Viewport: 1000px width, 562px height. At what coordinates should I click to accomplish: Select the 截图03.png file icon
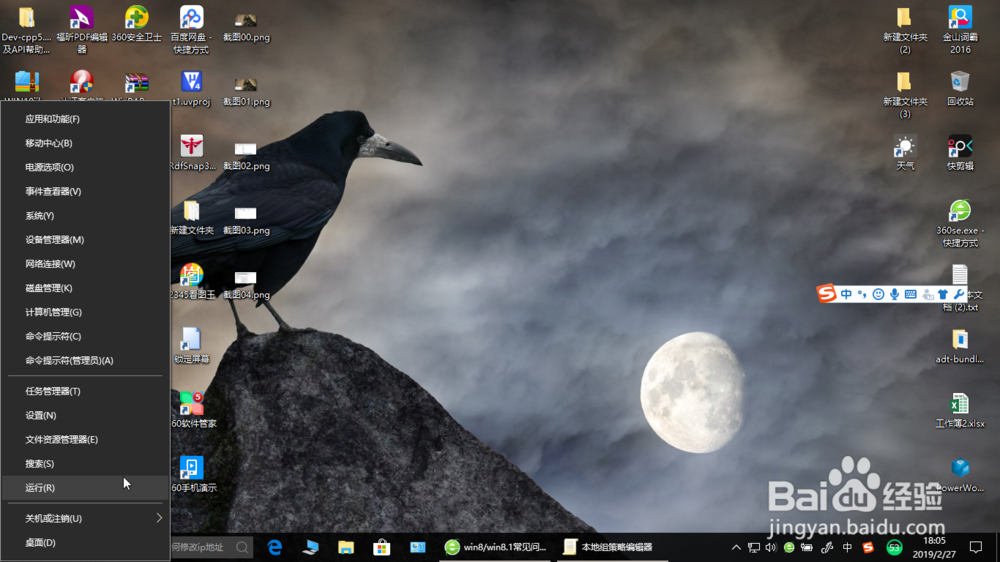coord(246,219)
